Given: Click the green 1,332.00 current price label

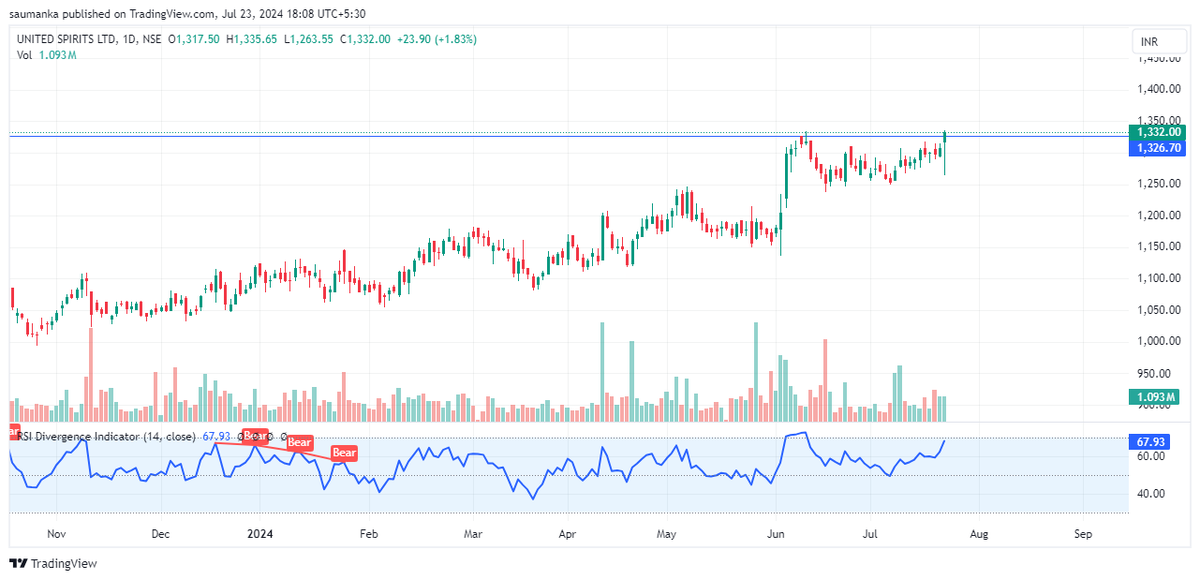Looking at the screenshot, I should tap(1156, 132).
